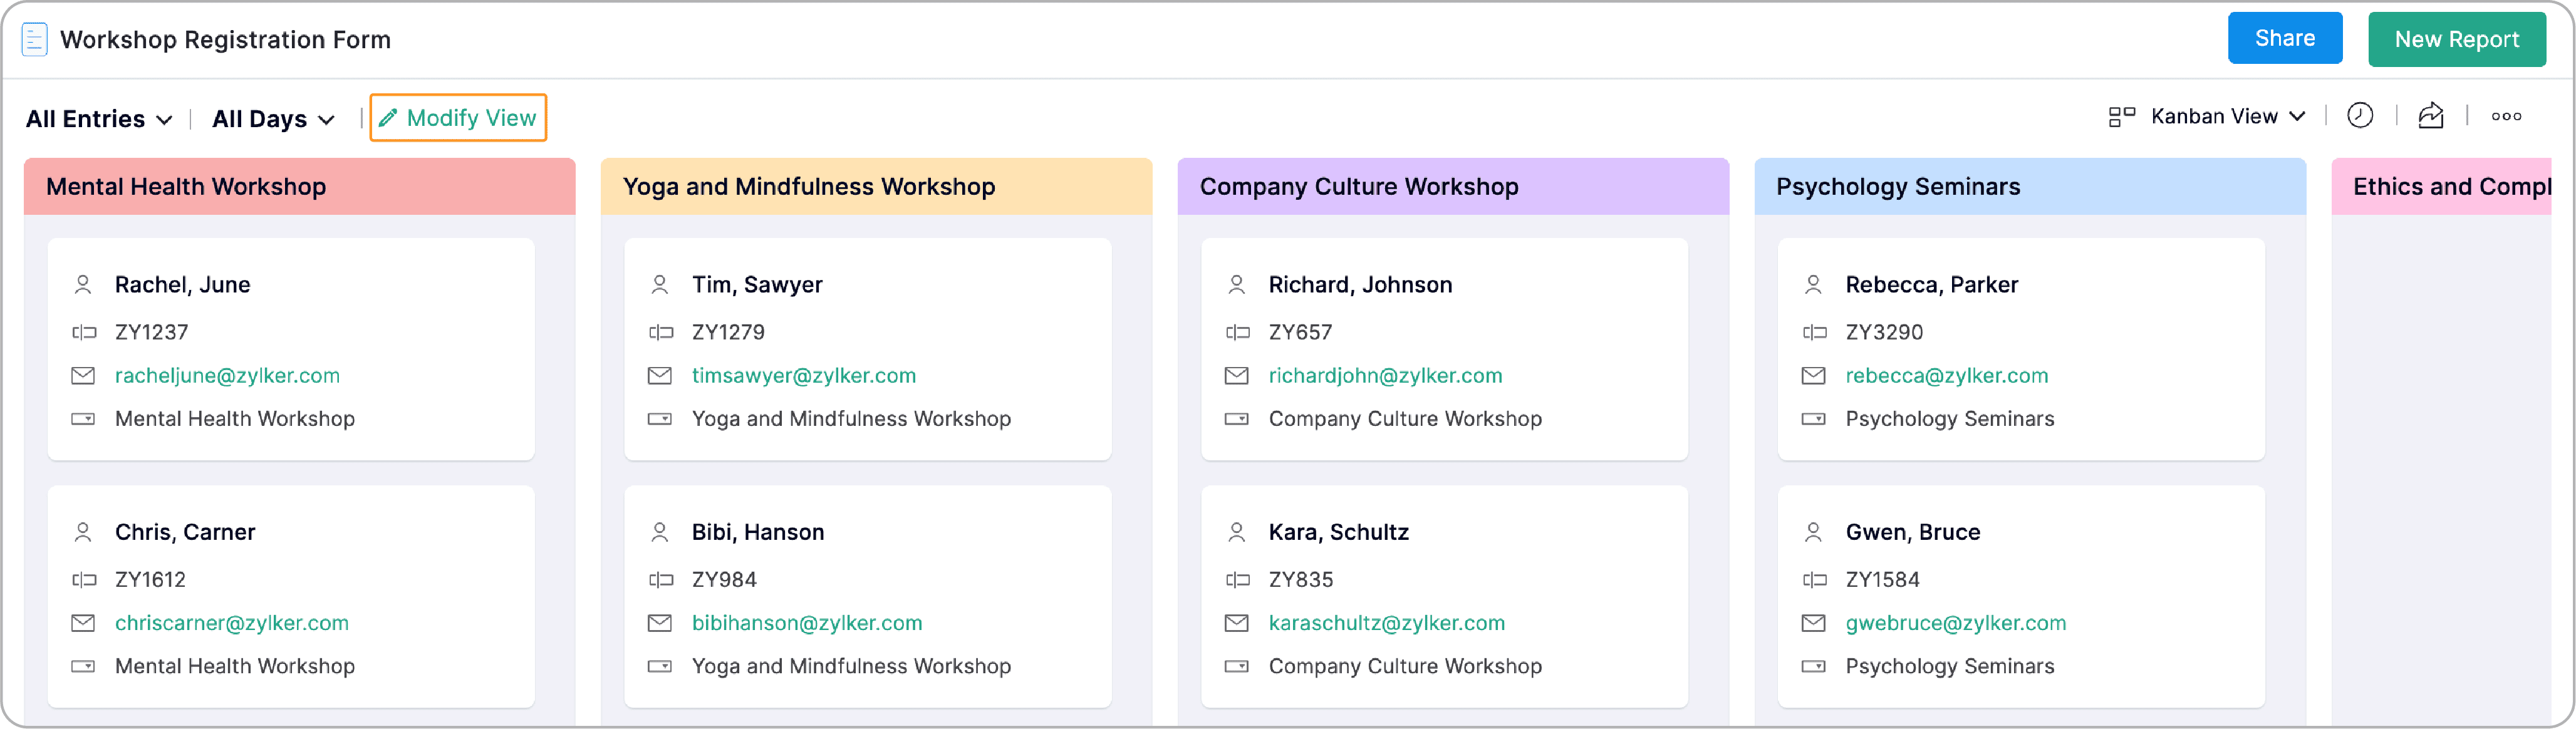Click mail icon beside racheljune@zylker.com

[83, 376]
